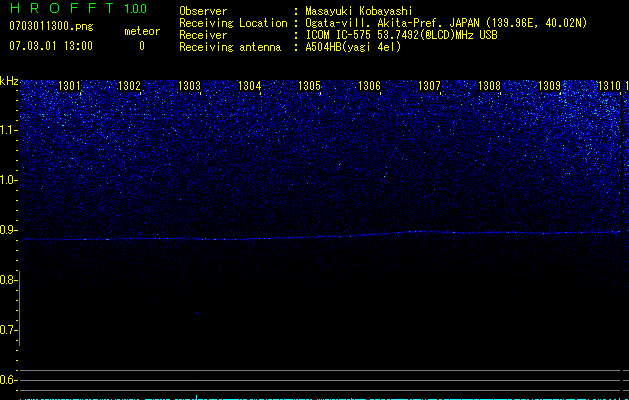Viewport: 629px width, 400px height.
Task: Select the filename 0703011300.png
Action: [51, 26]
